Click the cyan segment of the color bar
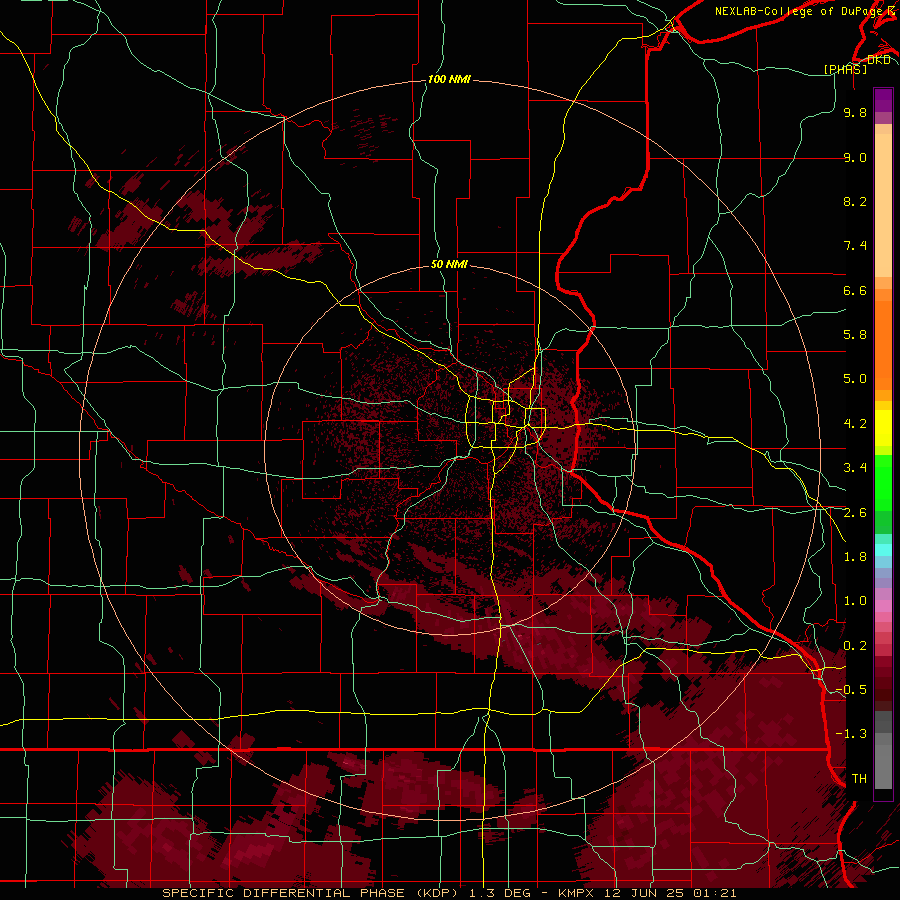Image resolution: width=900 pixels, height=900 pixels. (883, 549)
